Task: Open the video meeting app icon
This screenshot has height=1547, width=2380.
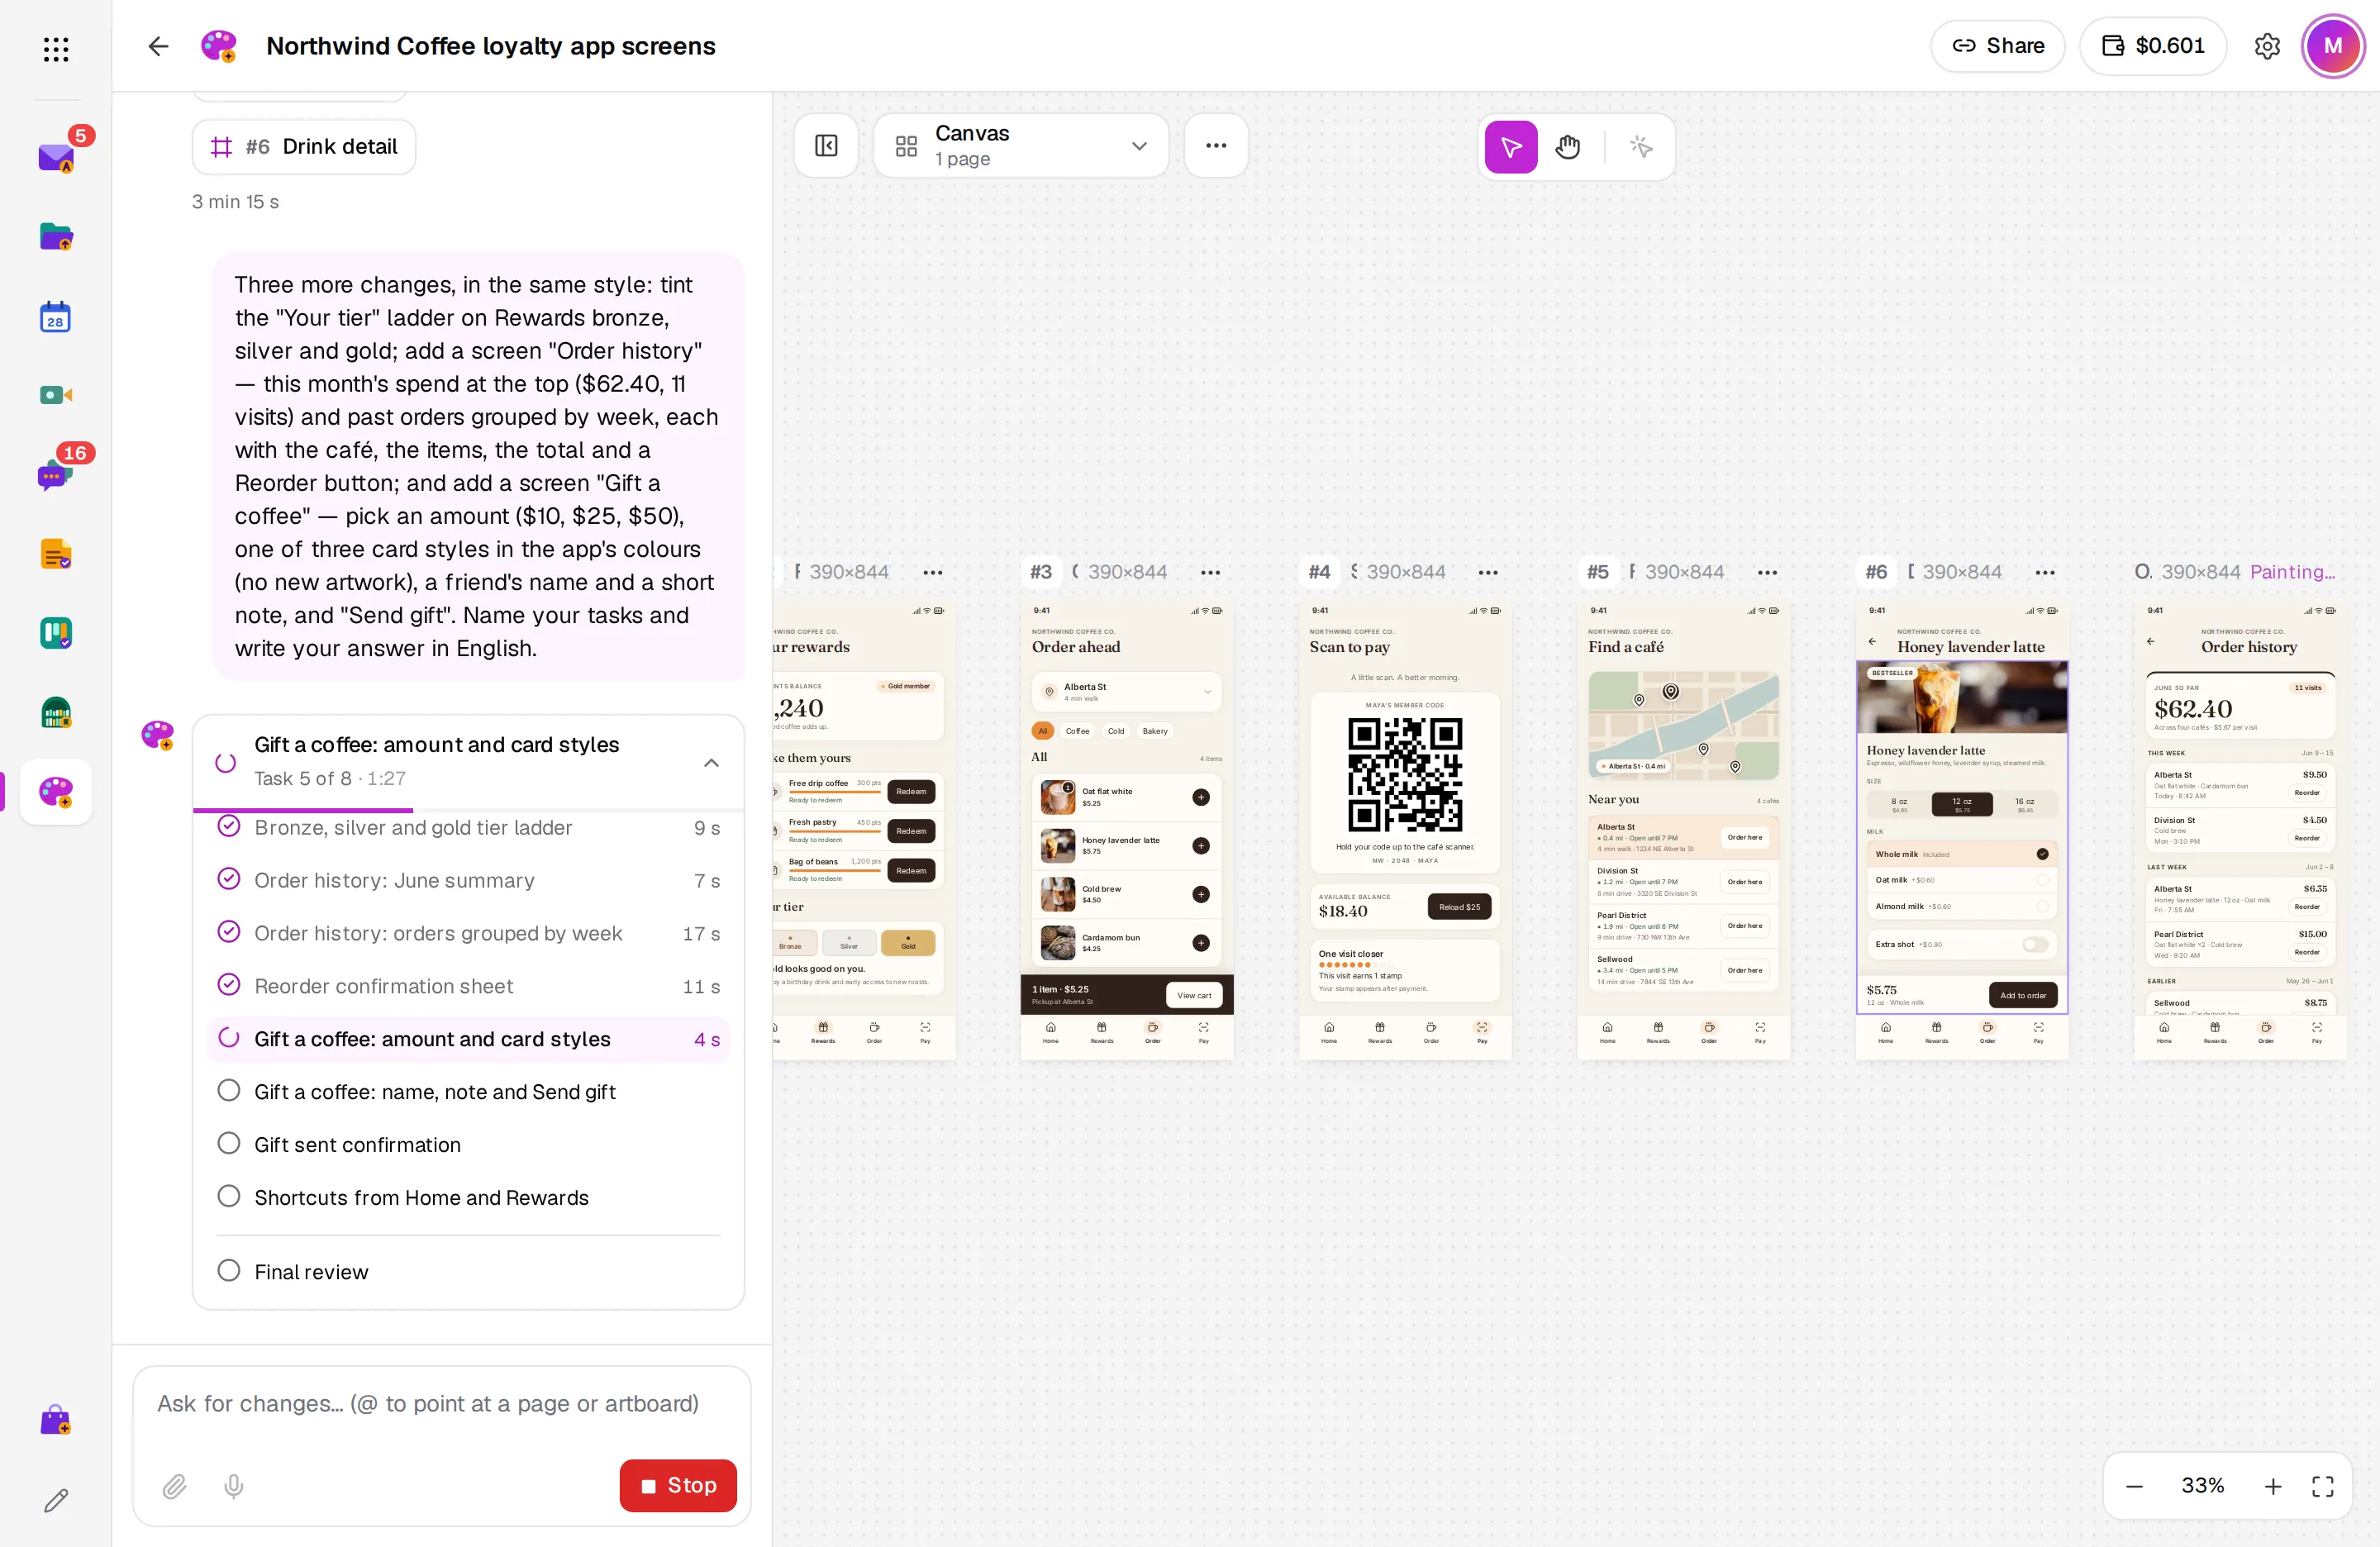Action: (x=56, y=395)
